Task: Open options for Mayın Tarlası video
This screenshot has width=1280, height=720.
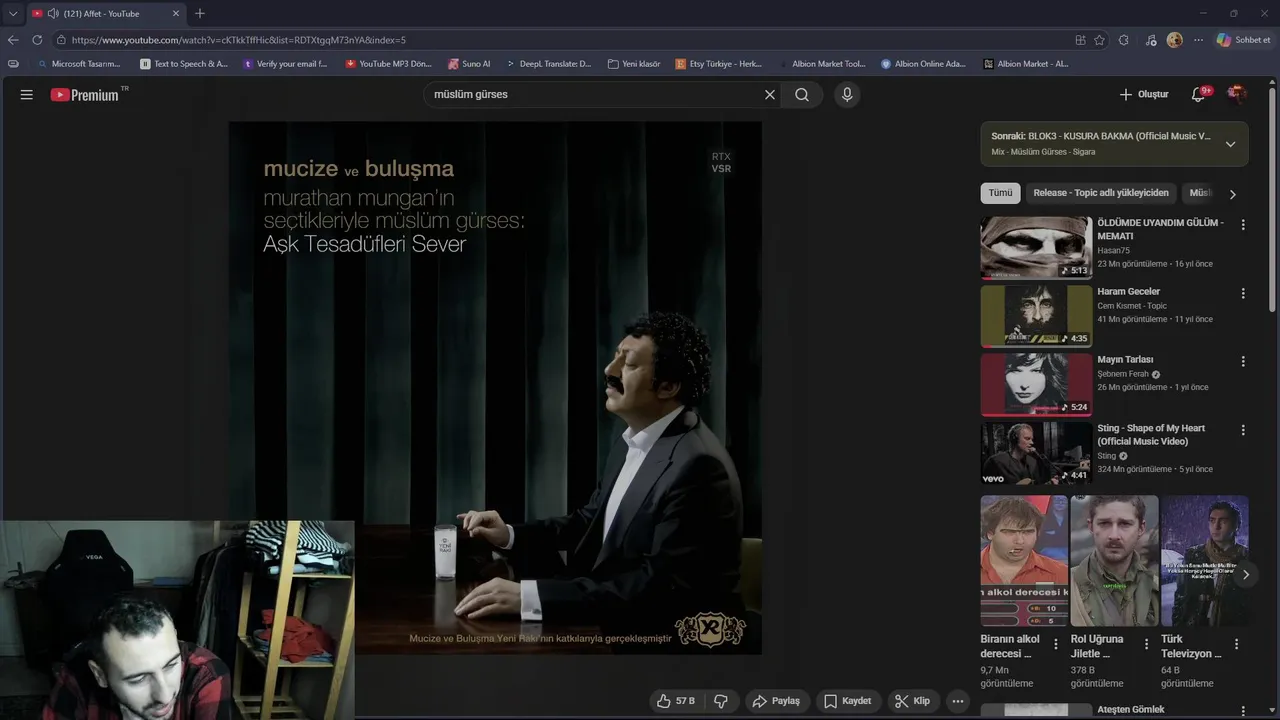Action: click(x=1243, y=362)
